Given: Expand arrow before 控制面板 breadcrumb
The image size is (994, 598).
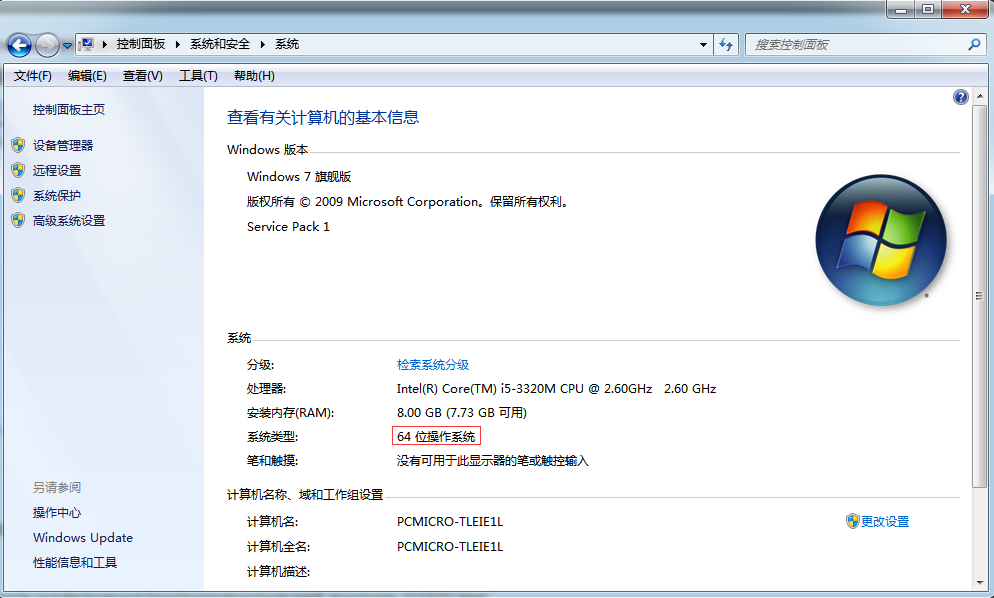Looking at the screenshot, I should [x=105, y=44].
